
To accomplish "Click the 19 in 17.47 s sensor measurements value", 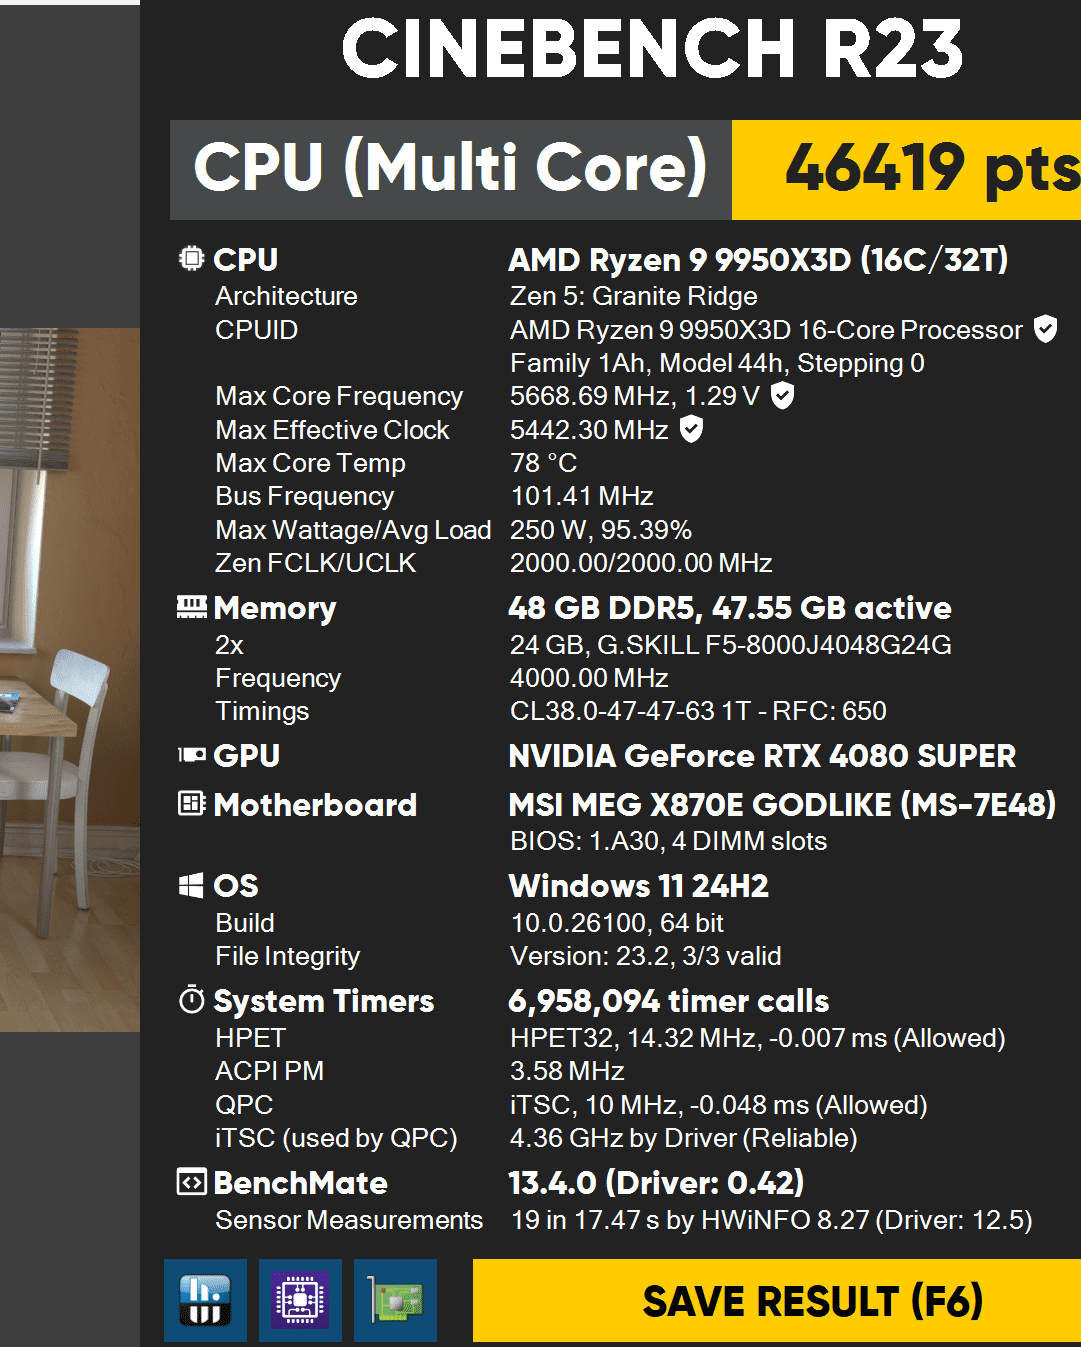I will click(x=771, y=1220).
